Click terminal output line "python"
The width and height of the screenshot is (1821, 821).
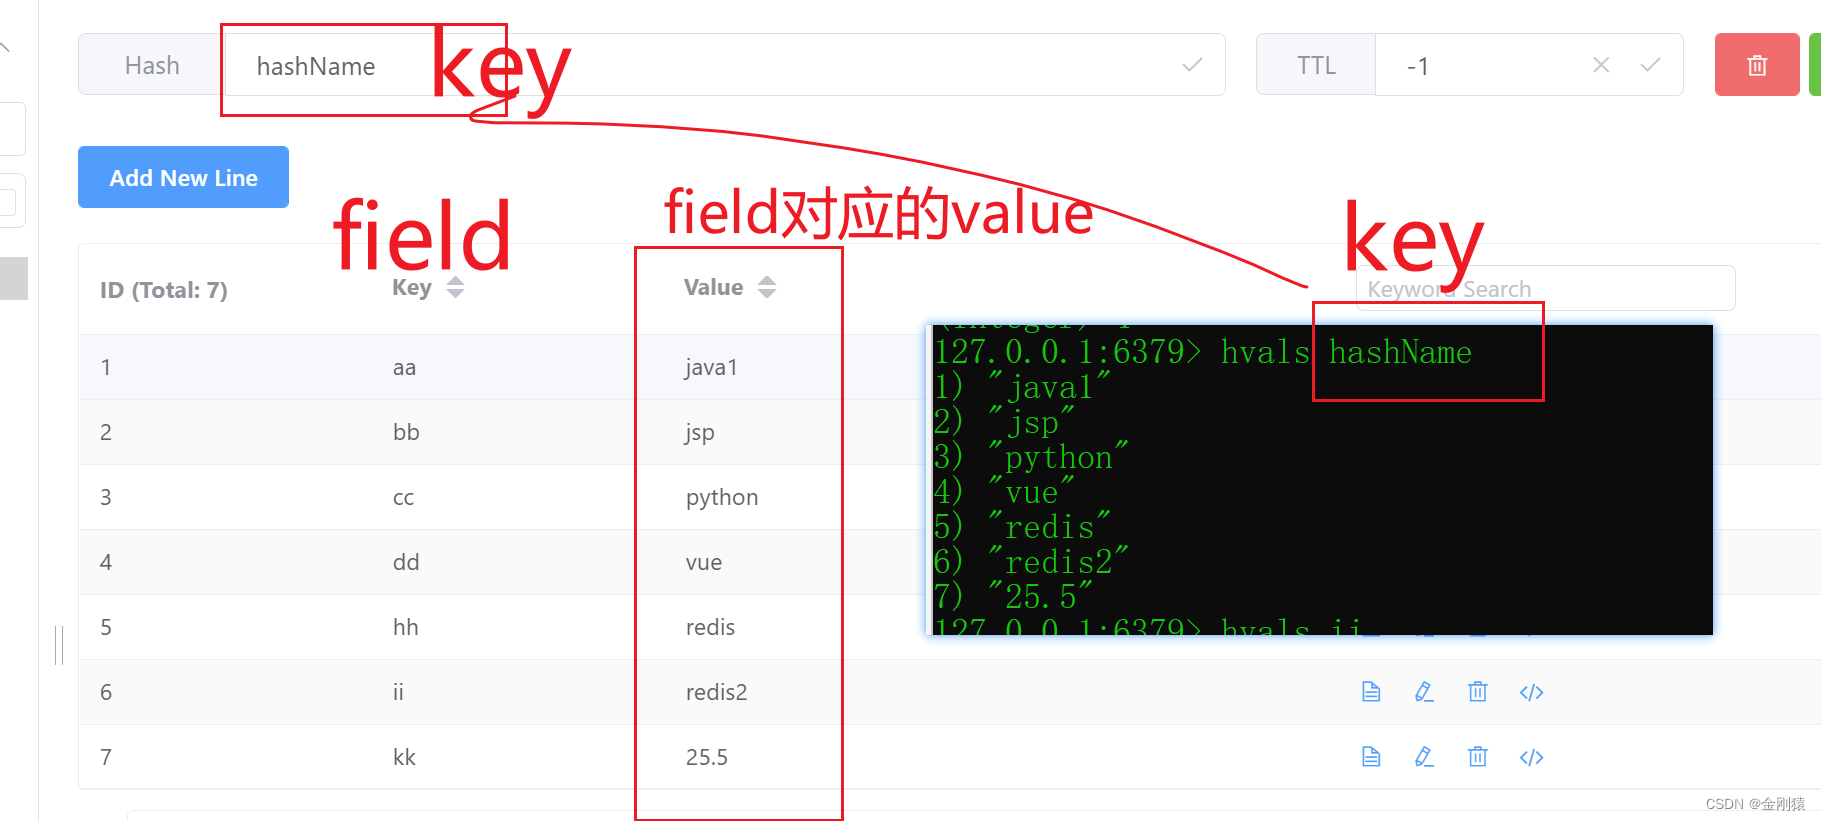tap(1031, 457)
